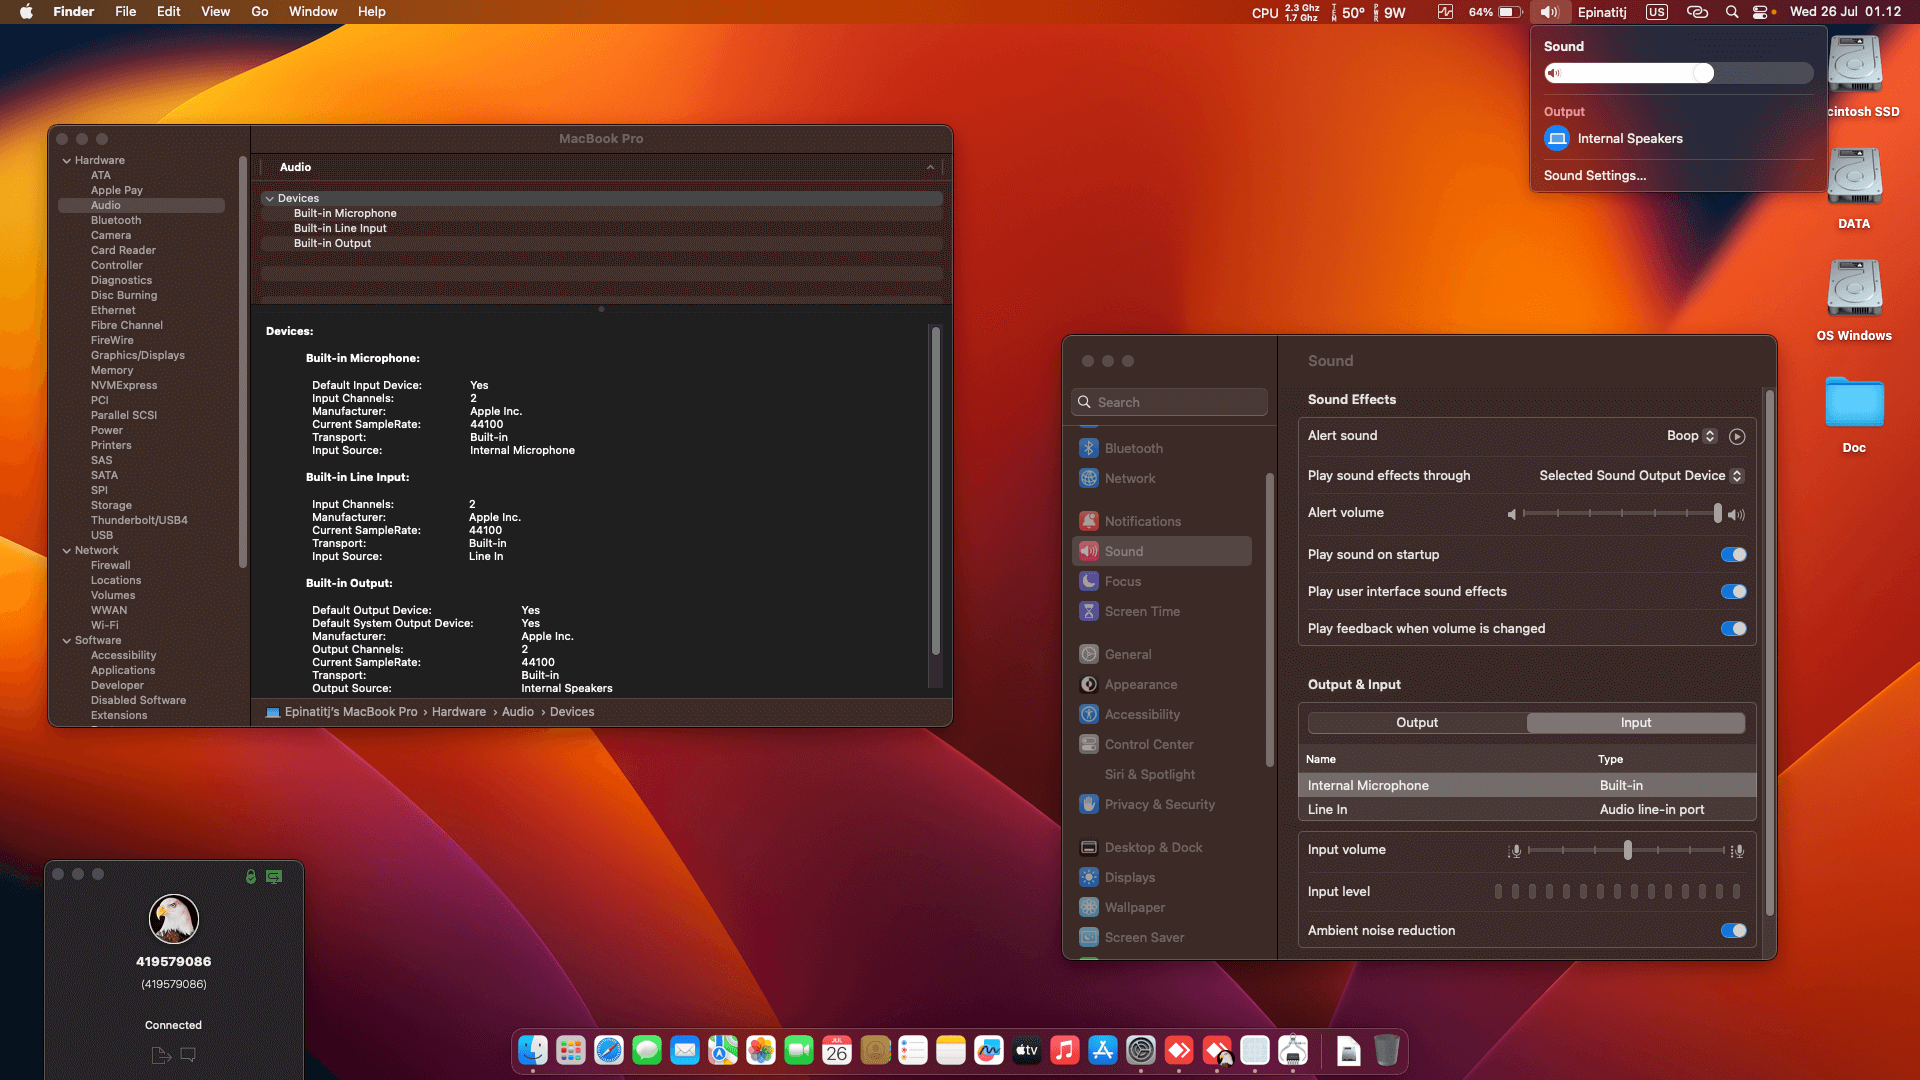Image resolution: width=1920 pixels, height=1080 pixels.
Task: Open Sound Settings from the volume popover
Action: coord(1595,175)
